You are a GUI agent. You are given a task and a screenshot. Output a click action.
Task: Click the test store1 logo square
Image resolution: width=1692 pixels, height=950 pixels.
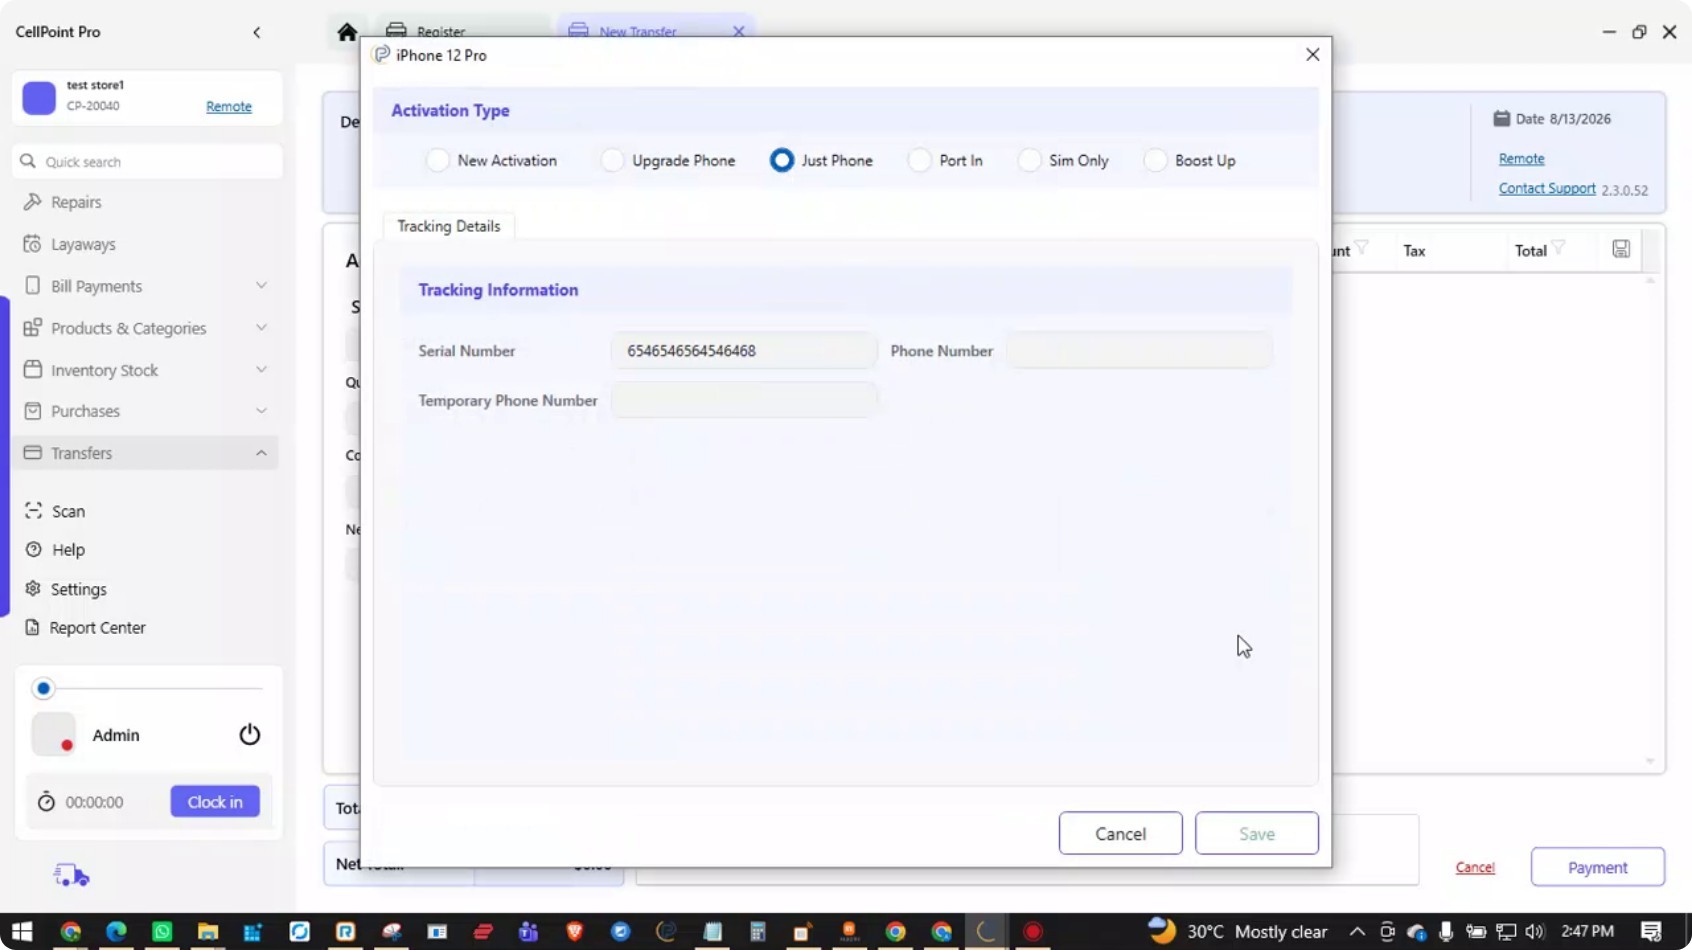click(x=39, y=98)
